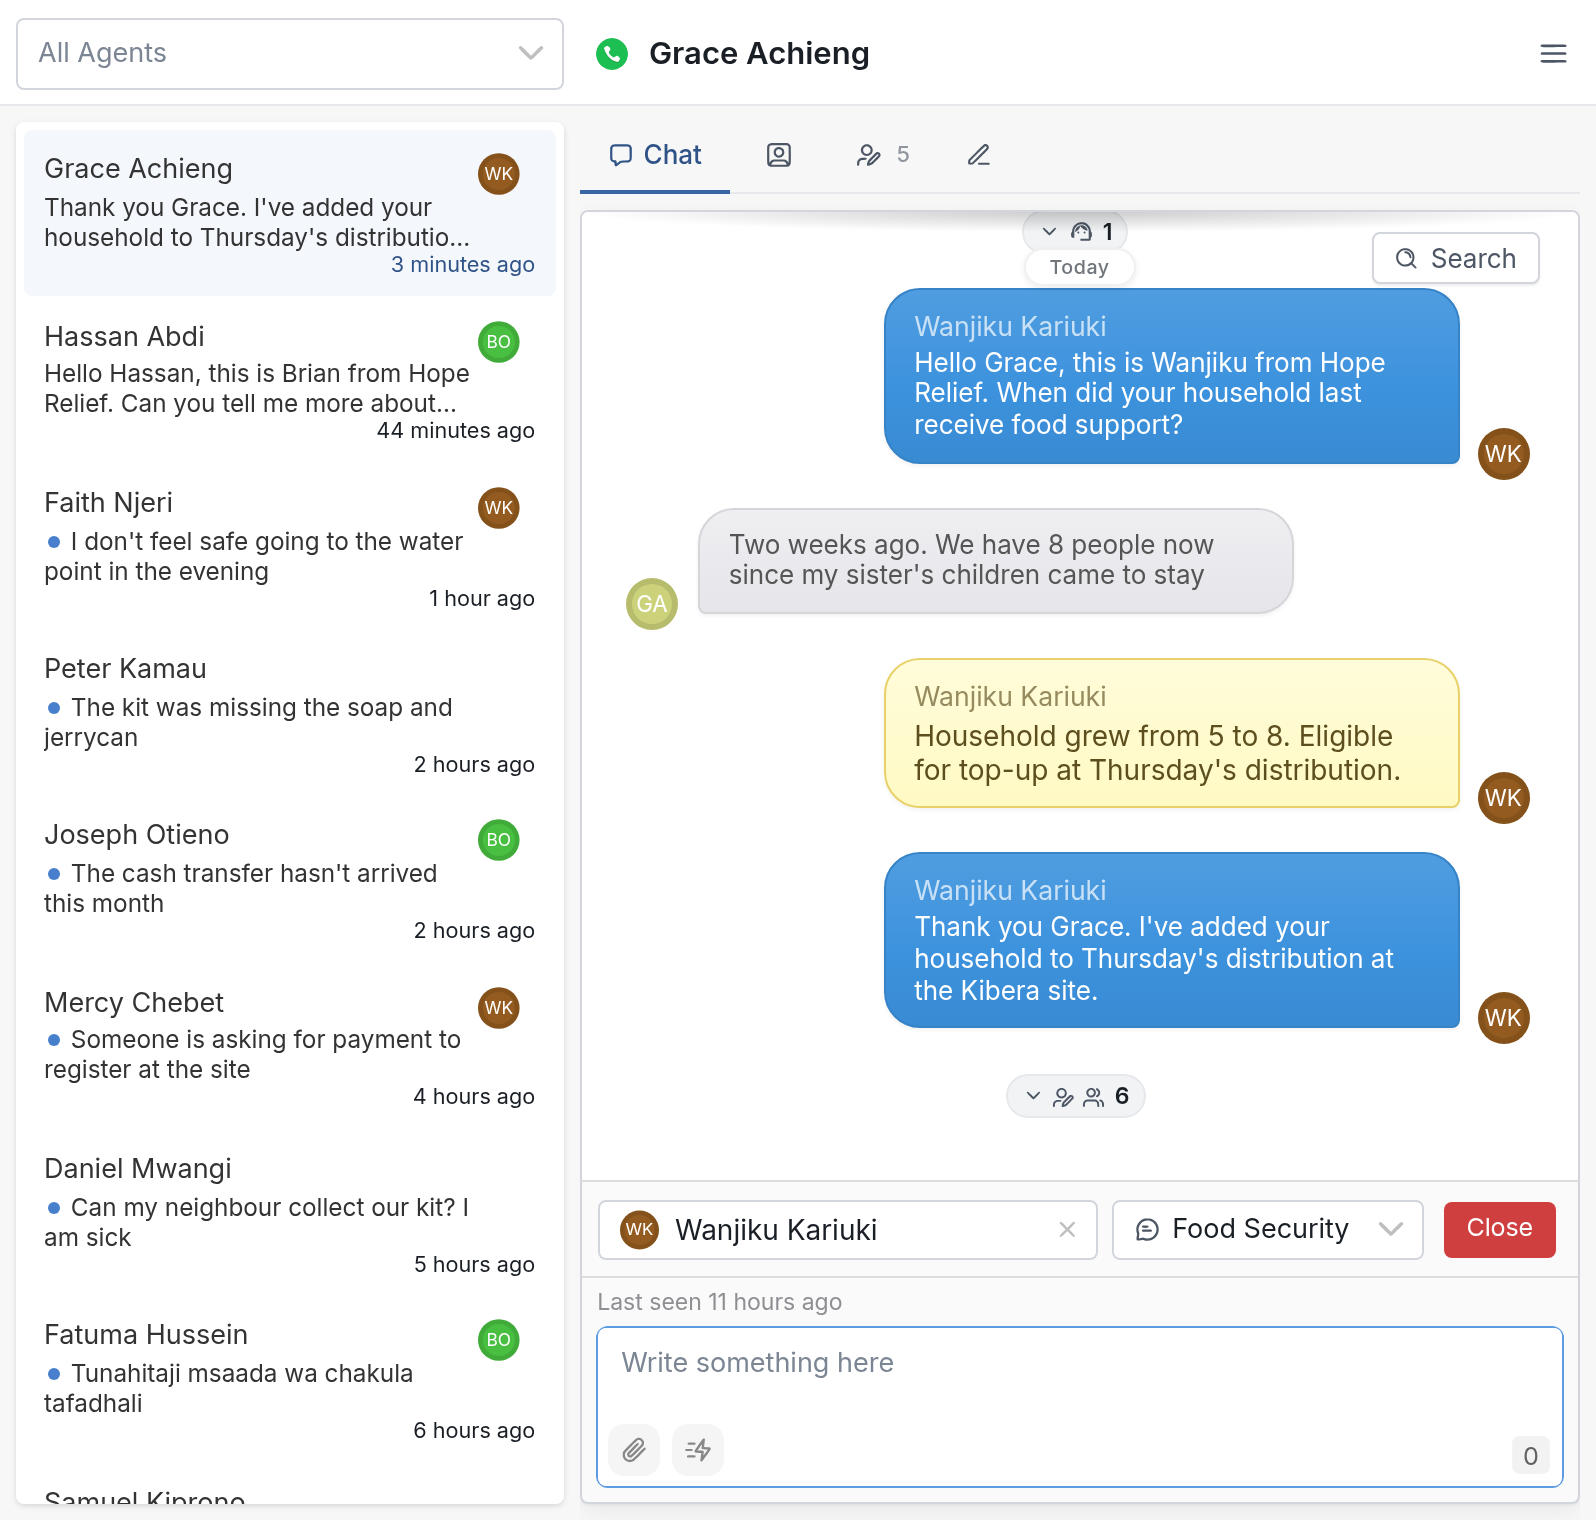The width and height of the screenshot is (1596, 1520).
Task: Click WK avatar next to the Kibera message
Action: [1504, 1018]
